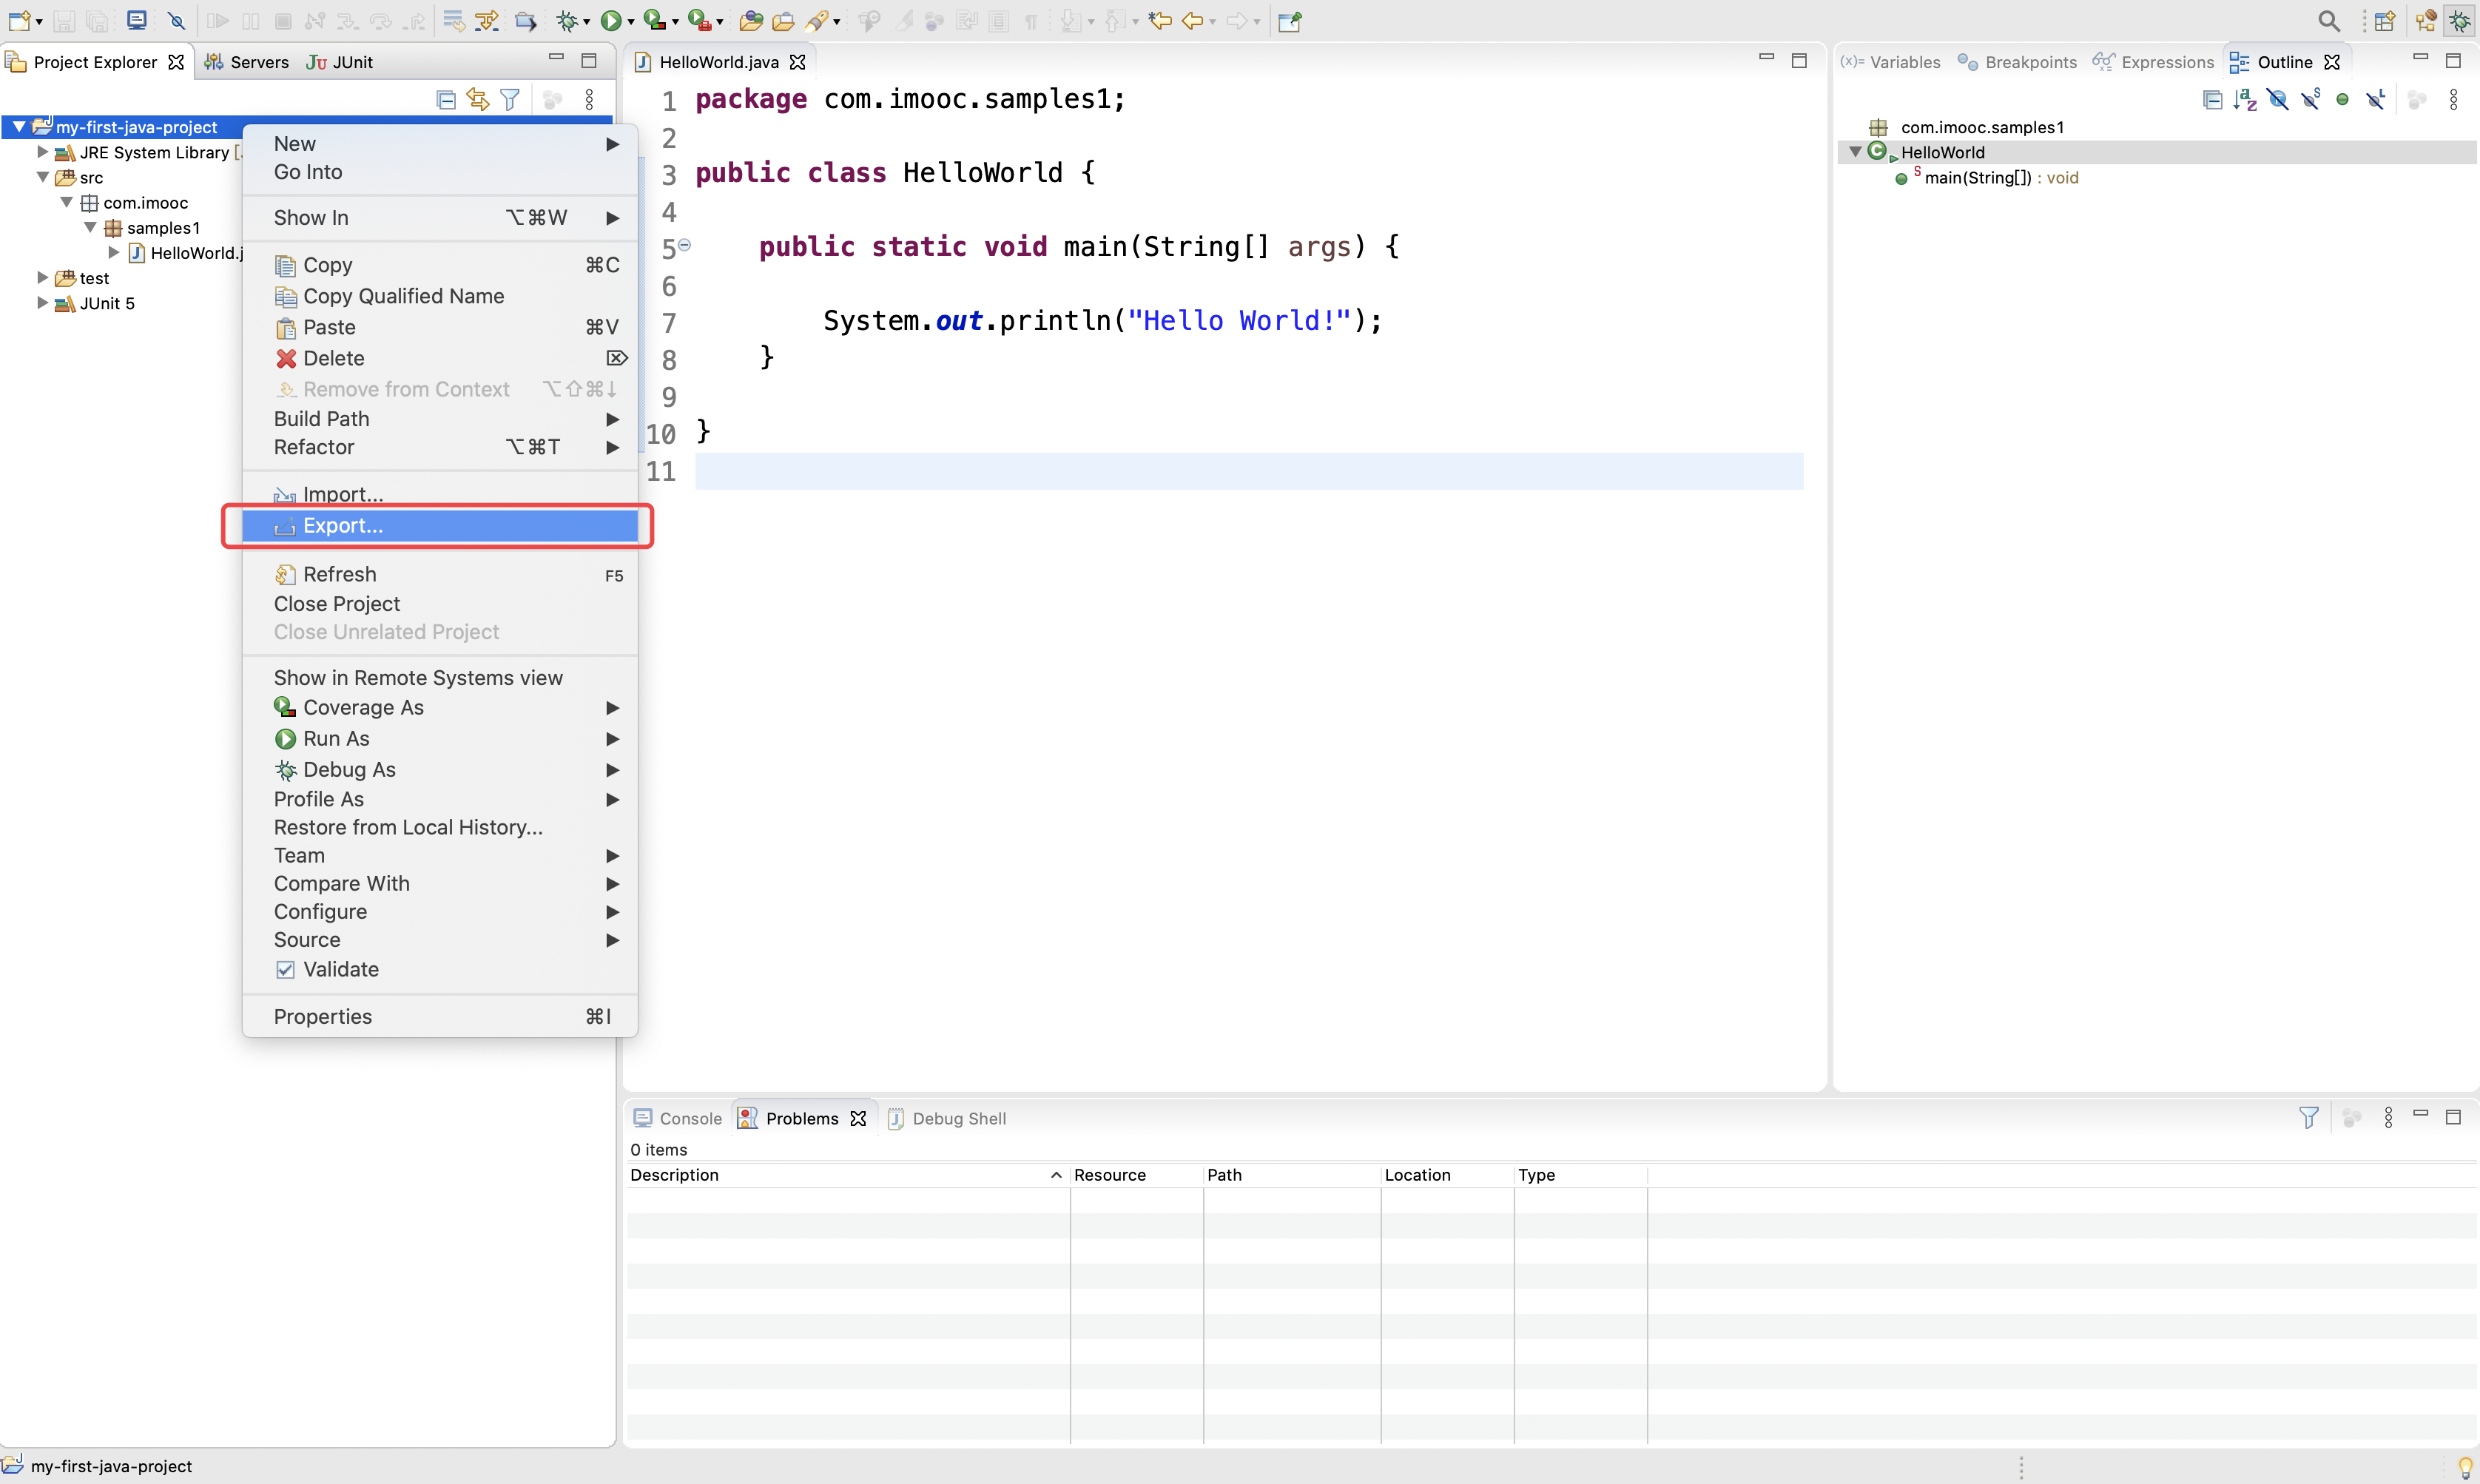Click the magnifier quick access search

[2329, 21]
